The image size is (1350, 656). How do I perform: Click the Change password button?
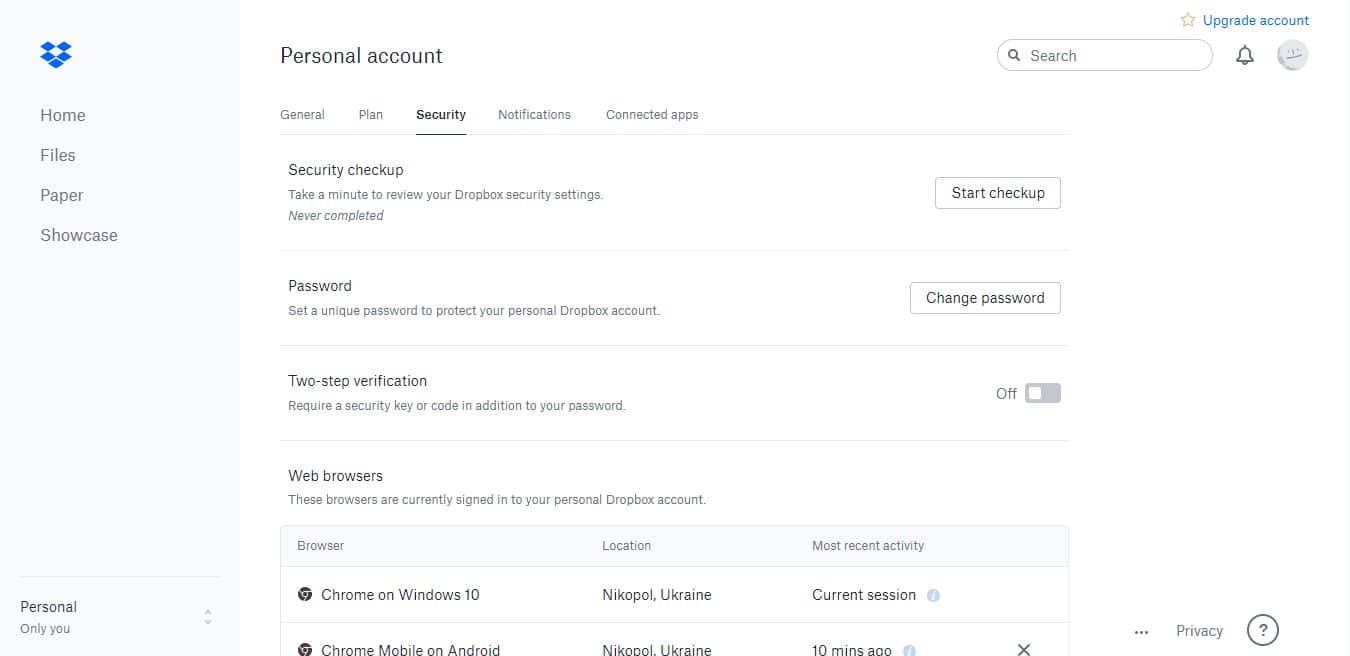tap(985, 298)
